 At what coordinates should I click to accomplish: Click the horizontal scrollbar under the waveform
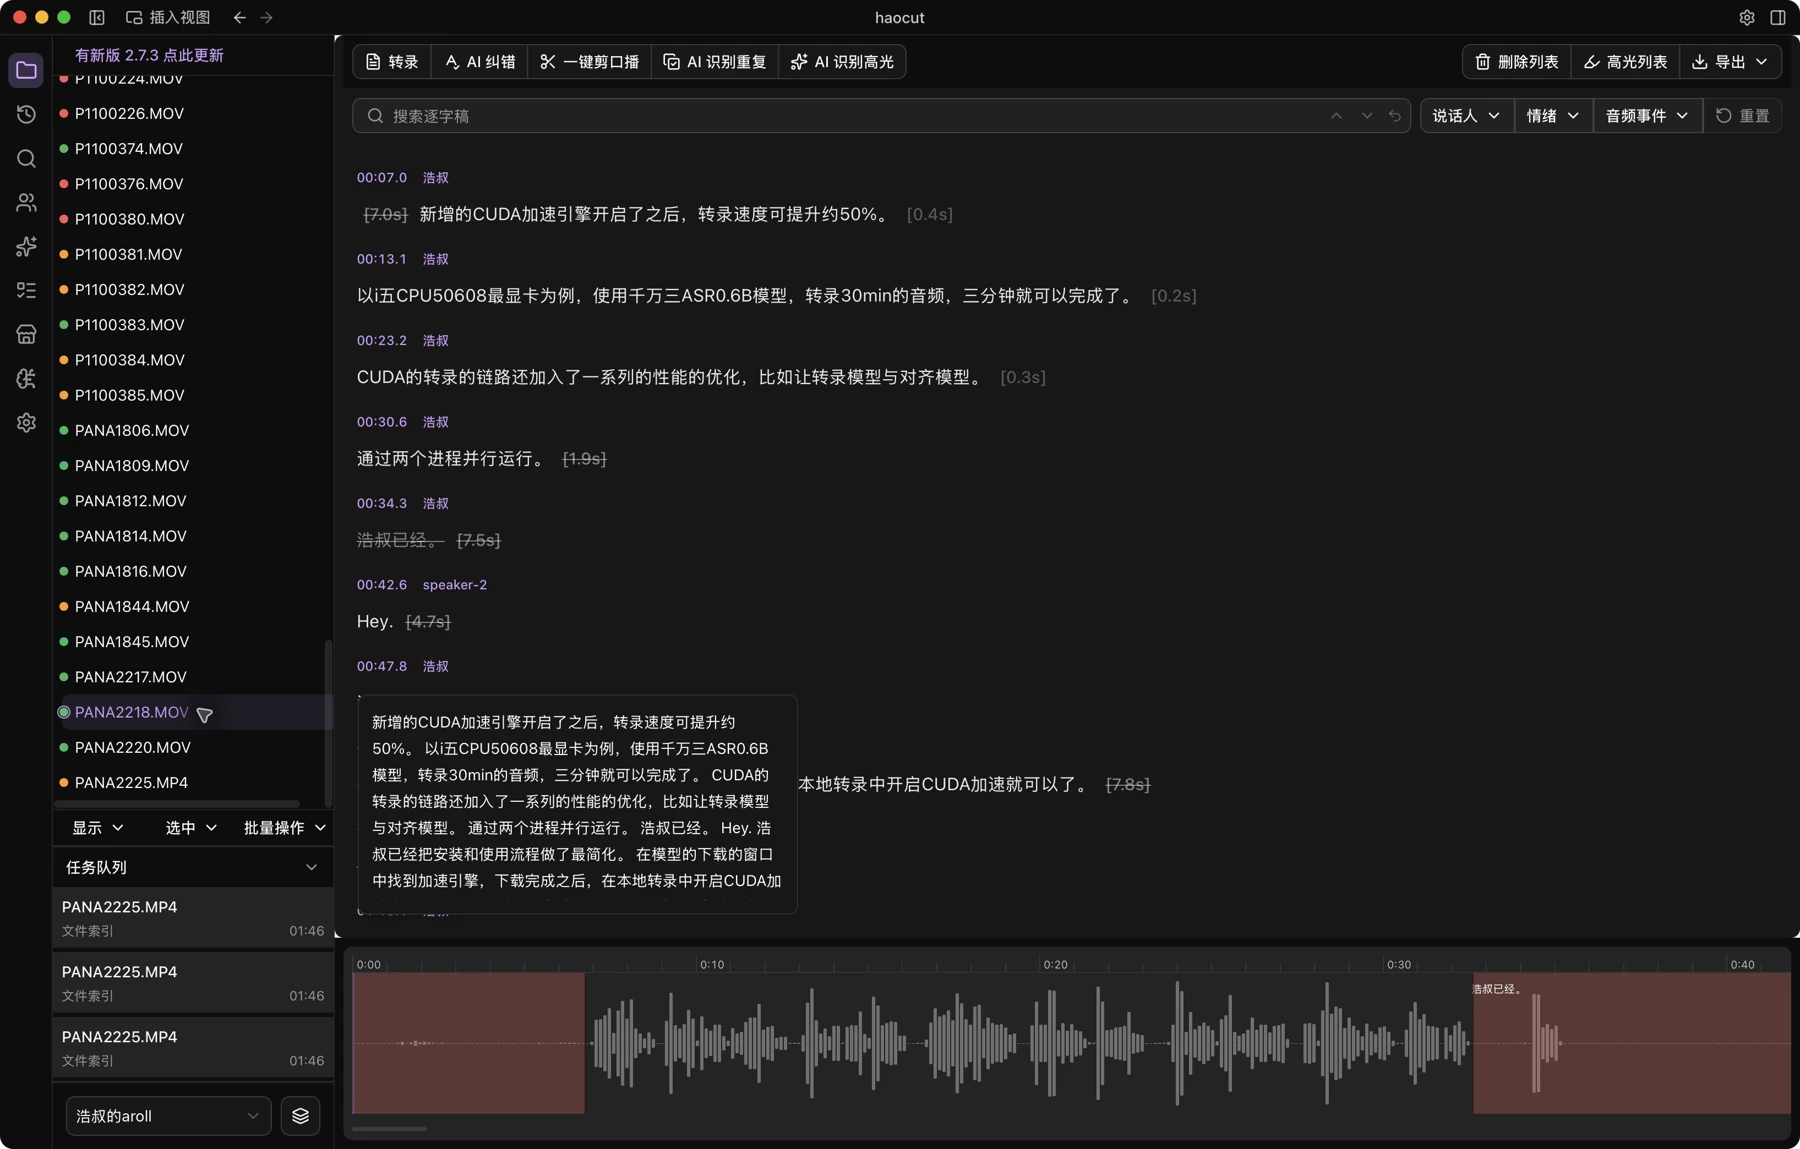pos(390,1129)
